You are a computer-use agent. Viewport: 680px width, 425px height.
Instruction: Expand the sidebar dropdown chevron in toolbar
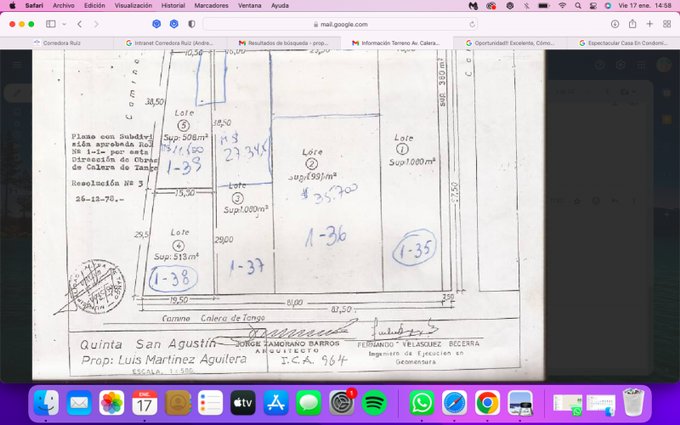click(x=64, y=23)
